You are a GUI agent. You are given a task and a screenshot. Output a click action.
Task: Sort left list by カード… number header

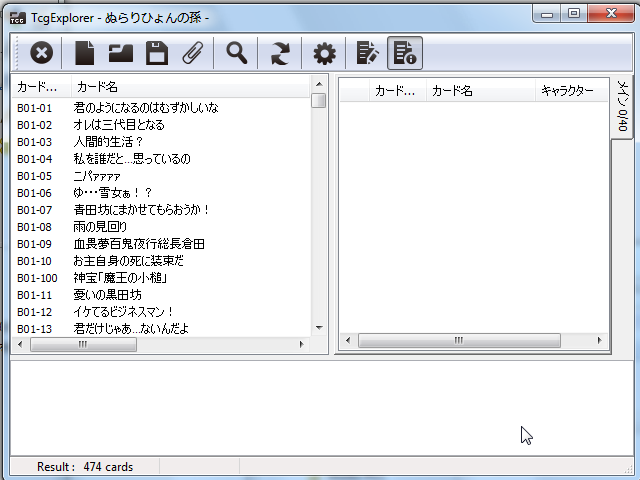[x=42, y=87]
